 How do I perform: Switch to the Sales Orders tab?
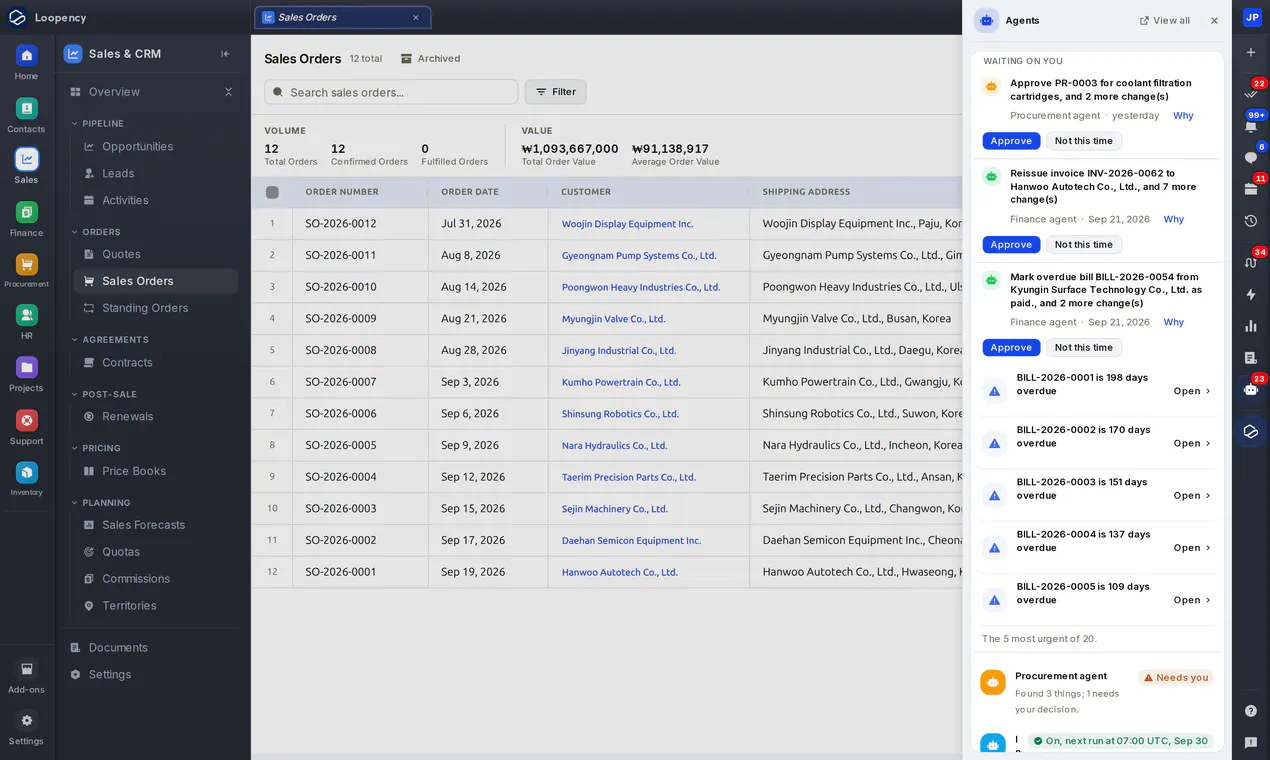(343, 17)
